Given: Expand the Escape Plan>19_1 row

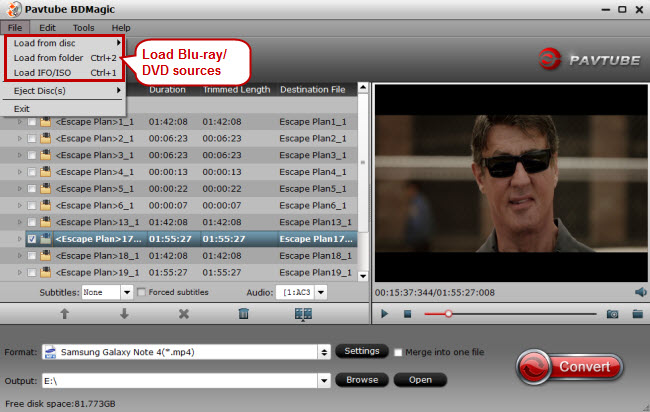Looking at the screenshot, I should 19,272.
